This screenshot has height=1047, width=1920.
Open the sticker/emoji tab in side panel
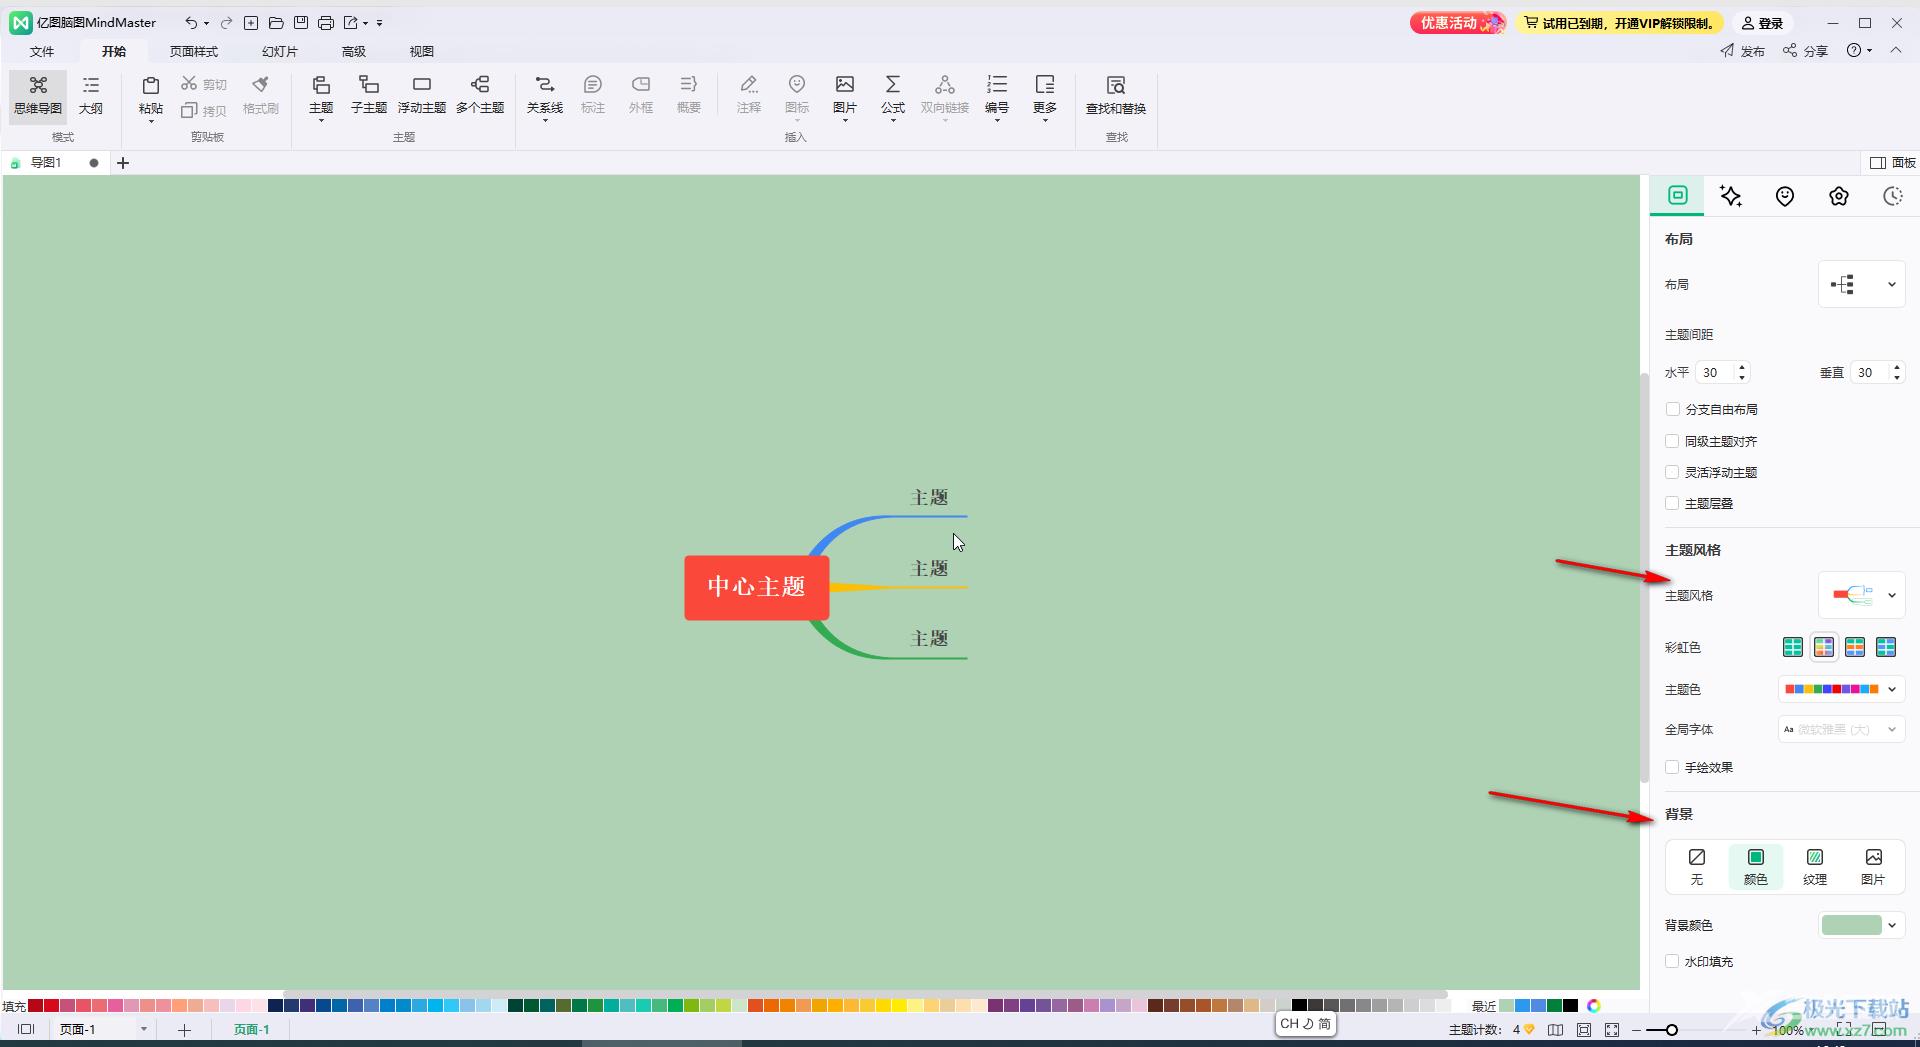[1785, 196]
